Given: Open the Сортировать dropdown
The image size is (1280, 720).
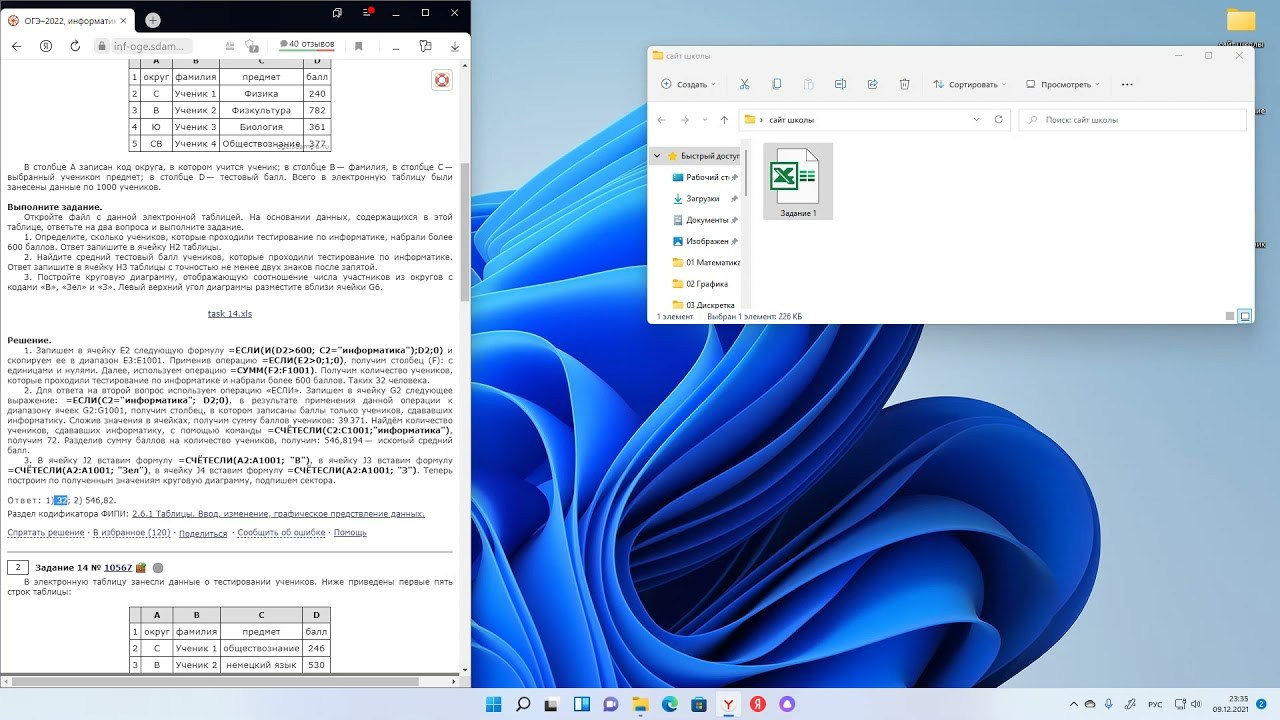Looking at the screenshot, I should pyautogui.click(x=969, y=85).
